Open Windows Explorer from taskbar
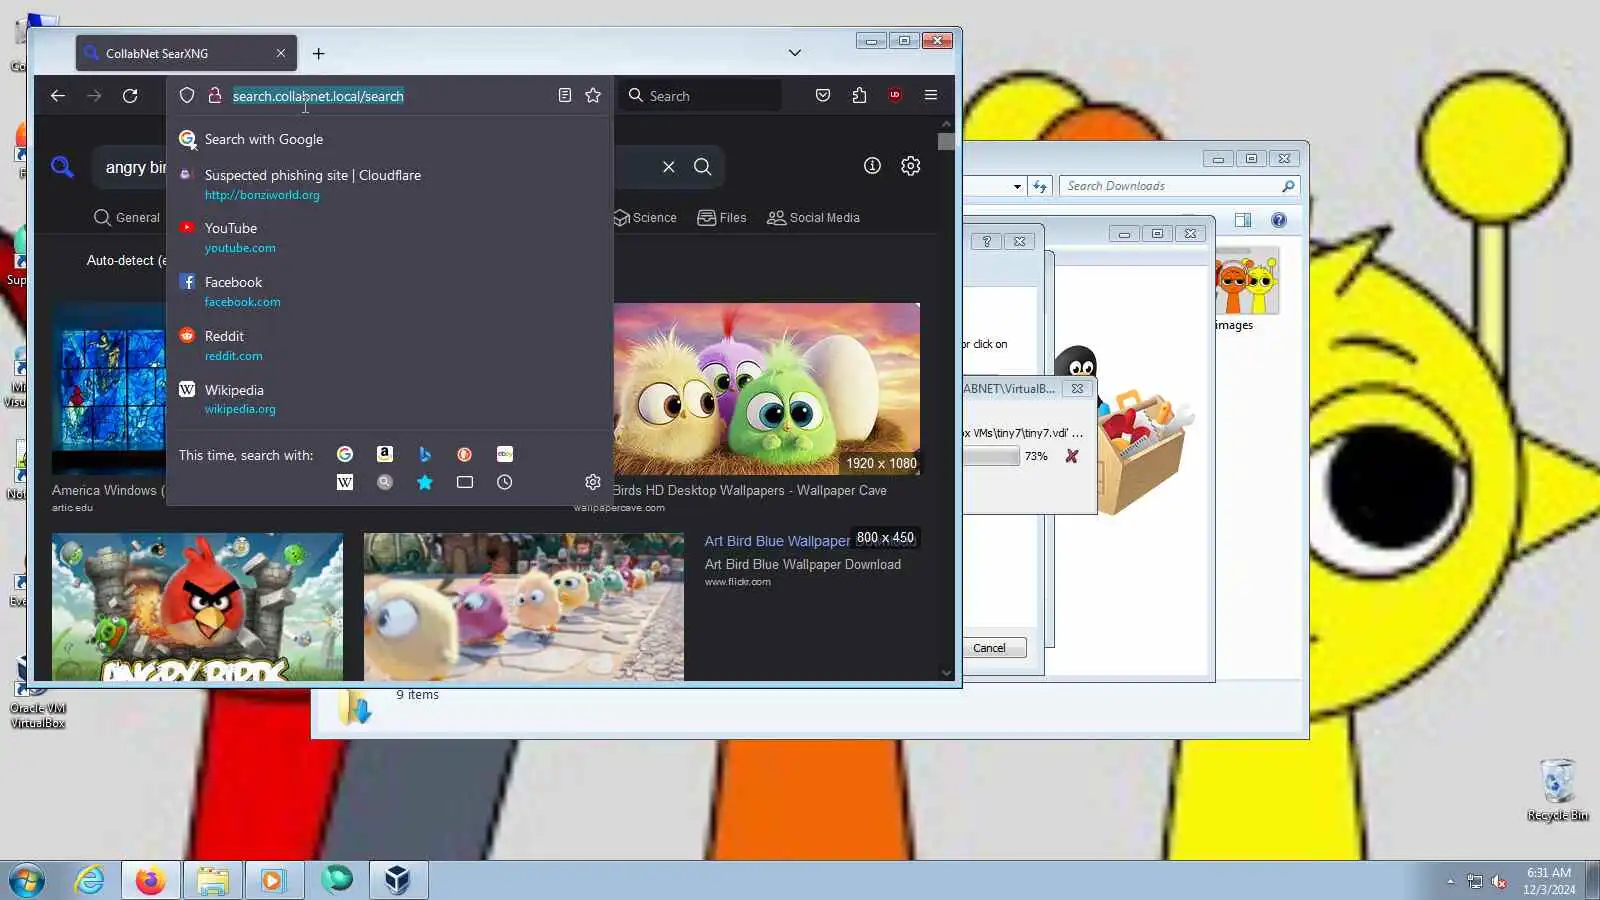1600x900 pixels. click(x=213, y=881)
